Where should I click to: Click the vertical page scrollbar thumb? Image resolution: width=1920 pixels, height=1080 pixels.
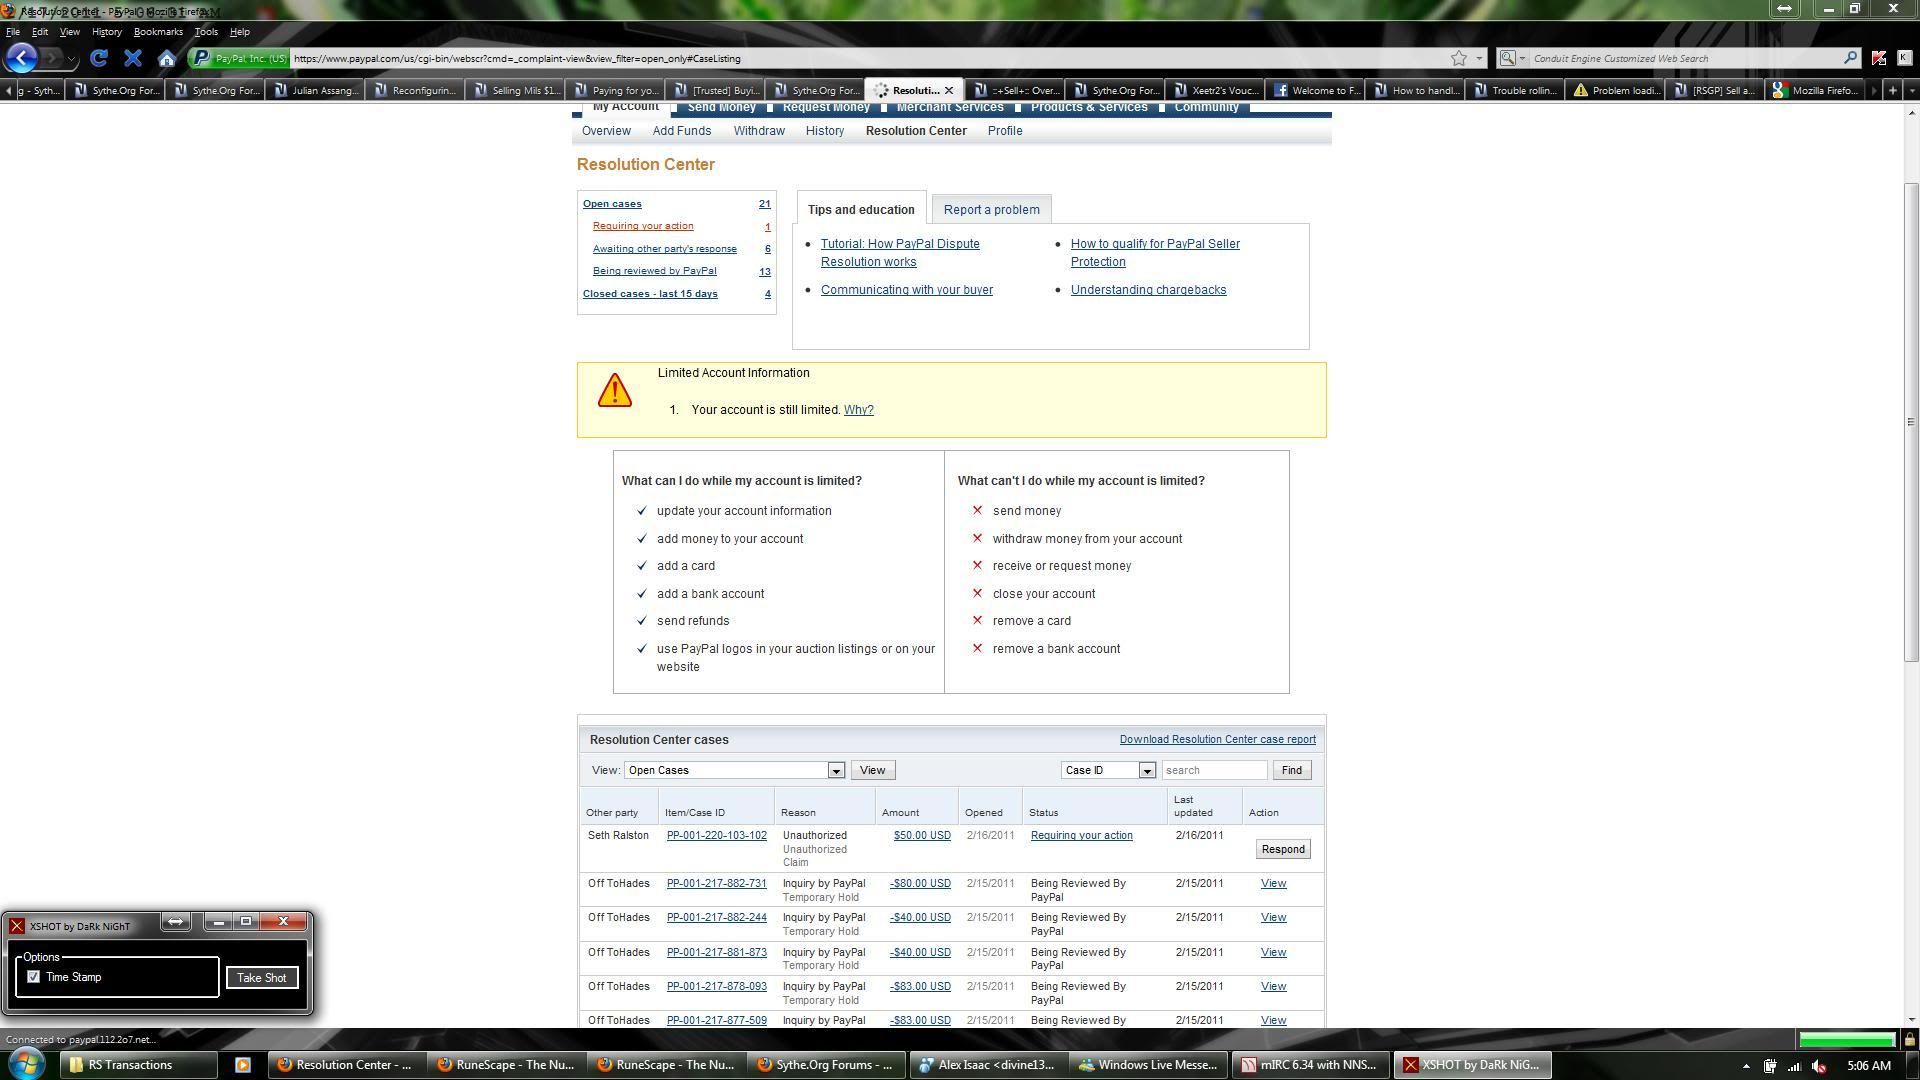tap(1911, 421)
